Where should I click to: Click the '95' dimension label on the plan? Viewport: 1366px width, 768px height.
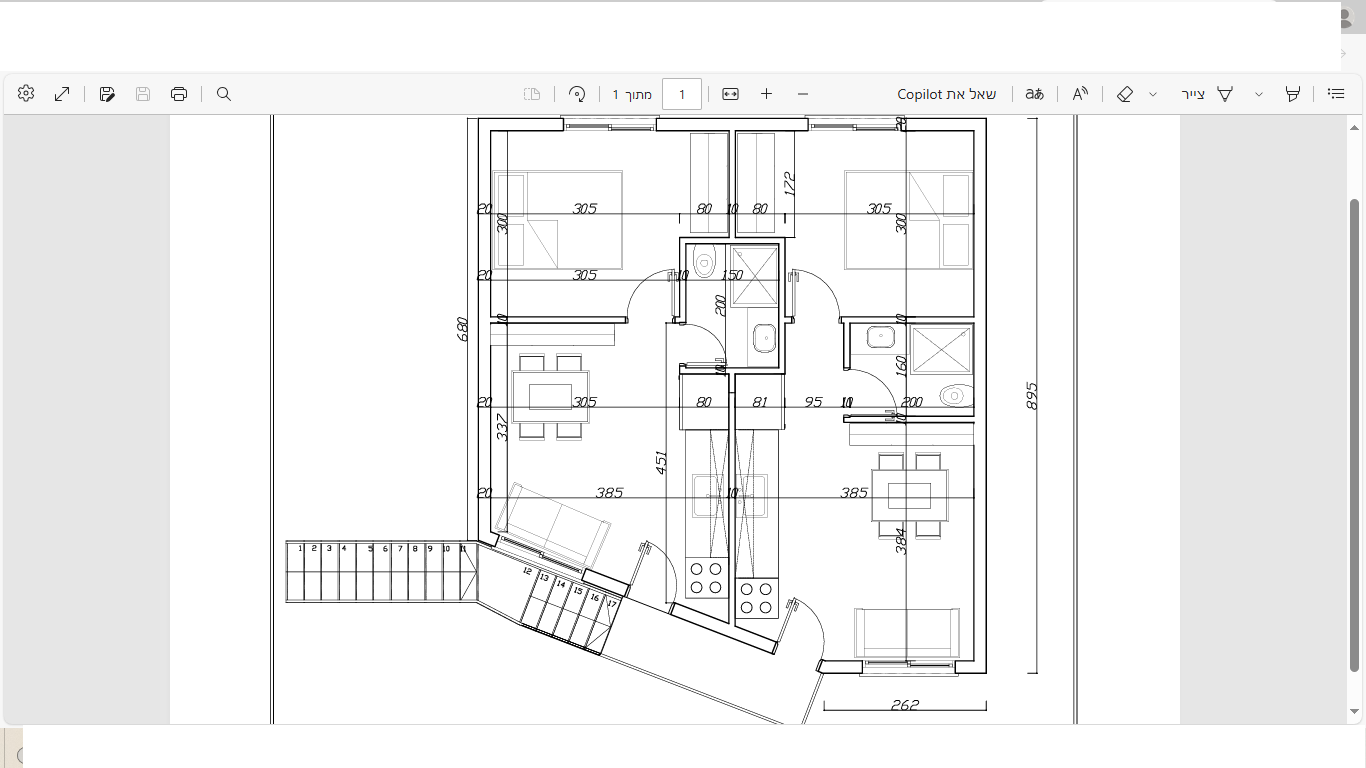813,402
